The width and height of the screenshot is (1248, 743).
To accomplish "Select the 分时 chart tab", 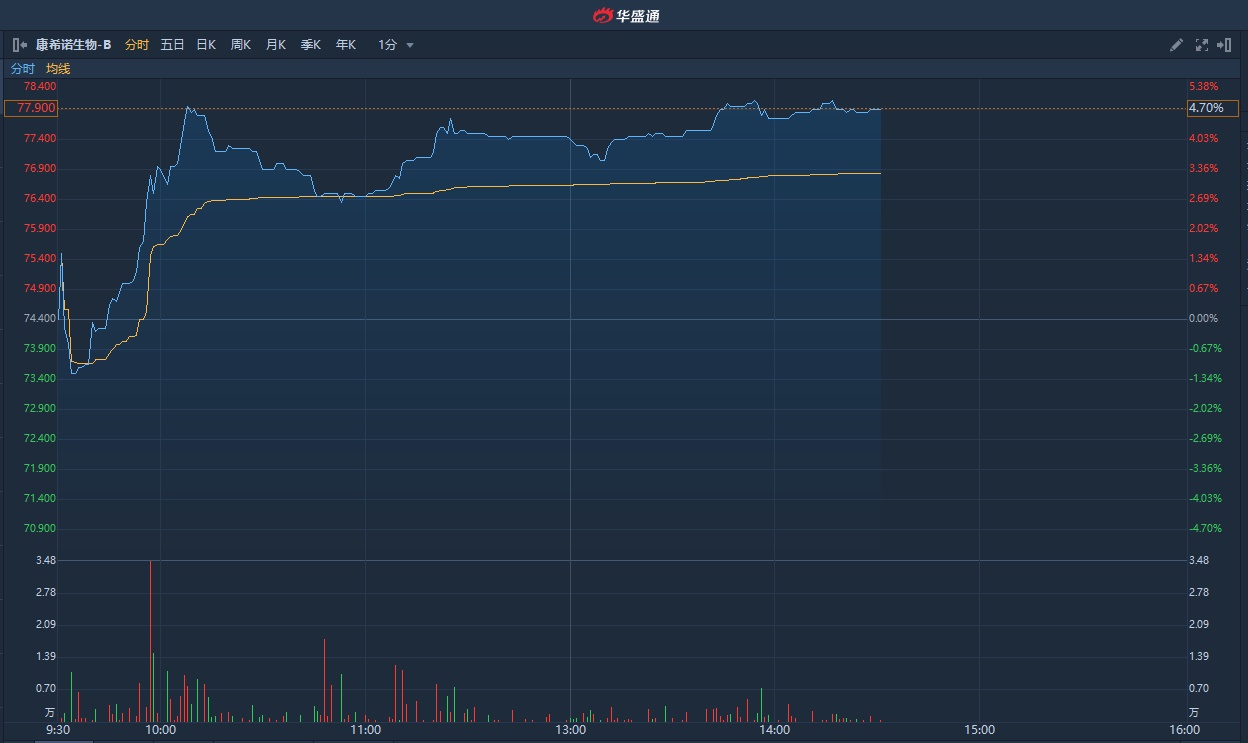I will 137,45.
